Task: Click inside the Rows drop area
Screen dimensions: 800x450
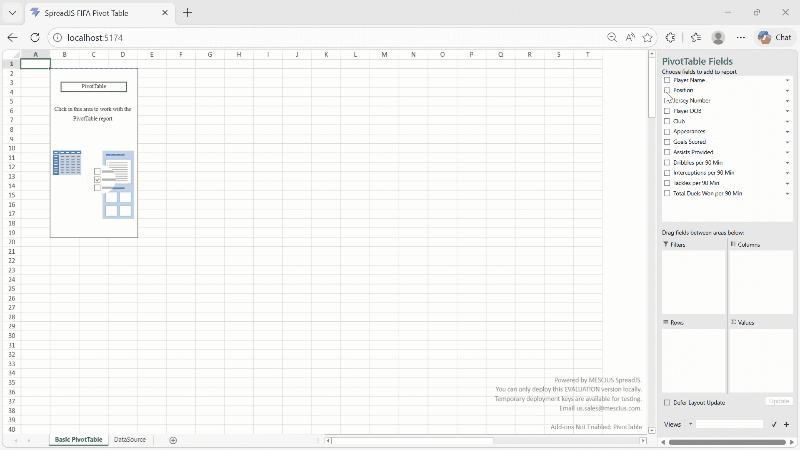Action: [693, 360]
